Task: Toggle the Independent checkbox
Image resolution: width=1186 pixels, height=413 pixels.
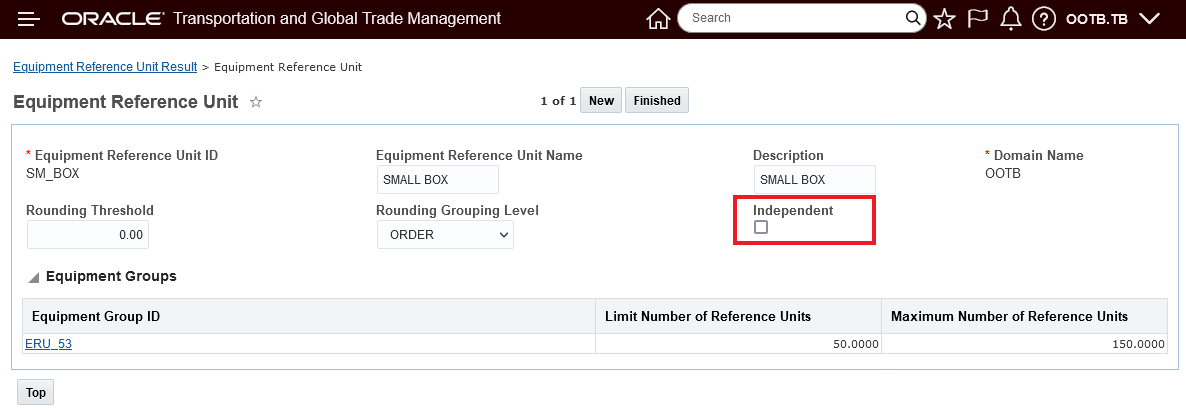Action: click(761, 227)
